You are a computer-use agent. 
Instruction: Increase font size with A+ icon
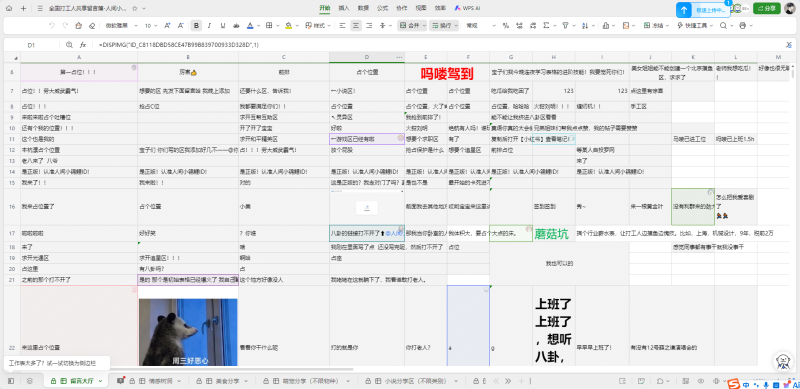coord(167,26)
